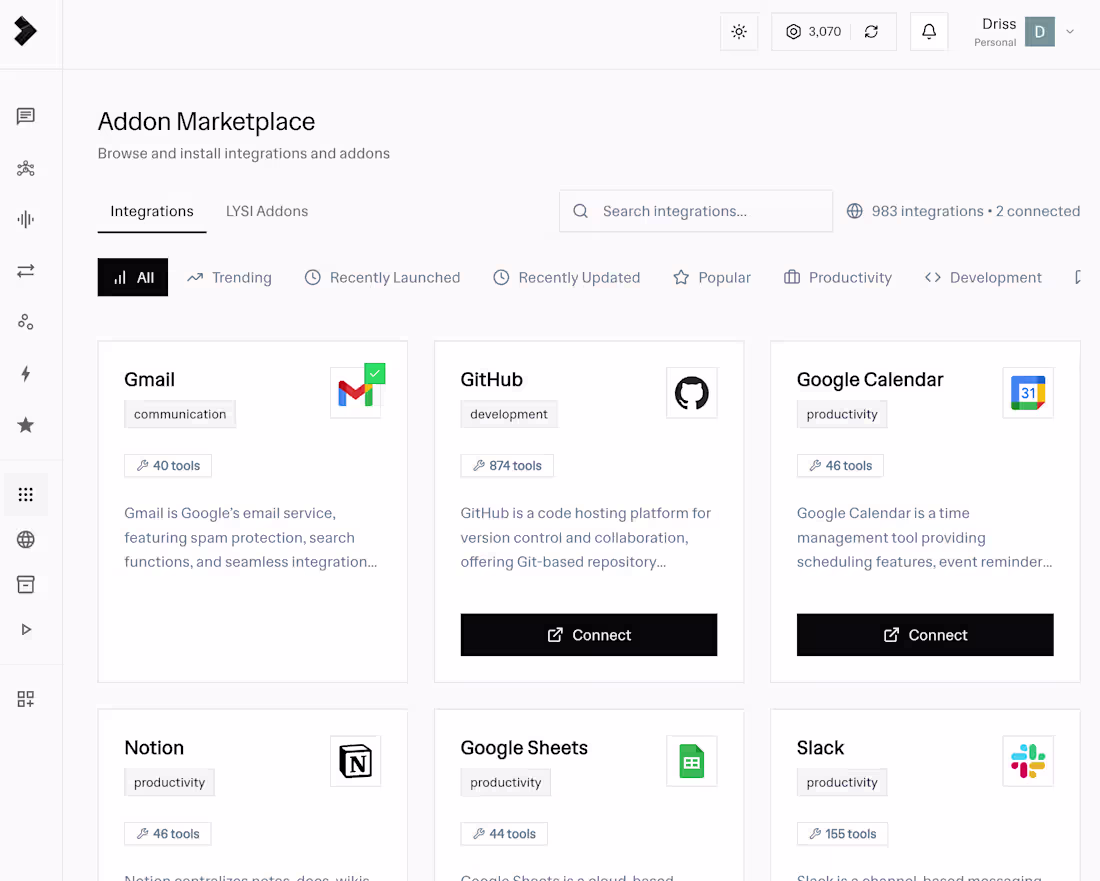Open the play triangle icon in sidebar
The width and height of the screenshot is (1100, 881).
pyautogui.click(x=26, y=629)
